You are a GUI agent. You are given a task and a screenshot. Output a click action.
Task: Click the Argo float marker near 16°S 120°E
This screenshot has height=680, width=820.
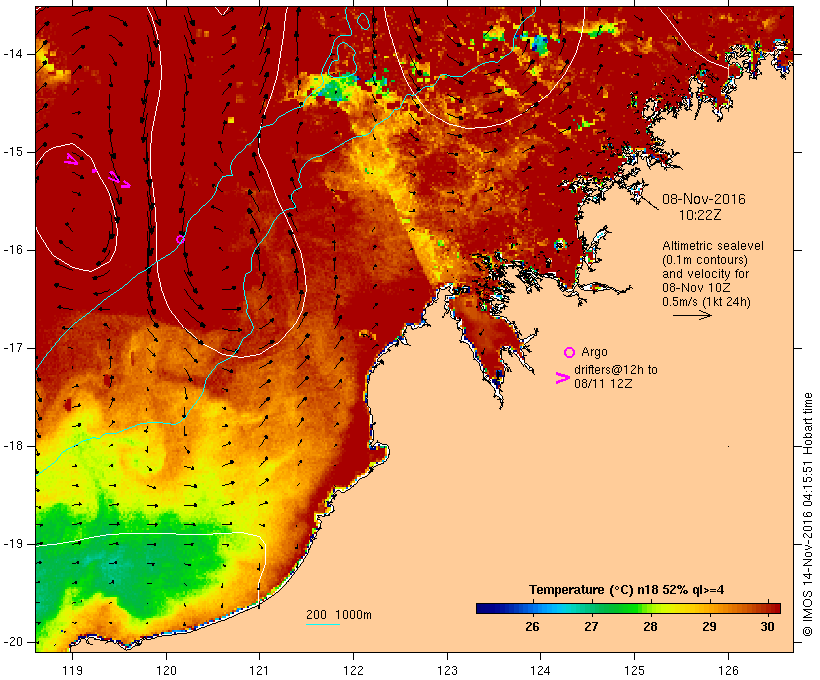point(180,240)
